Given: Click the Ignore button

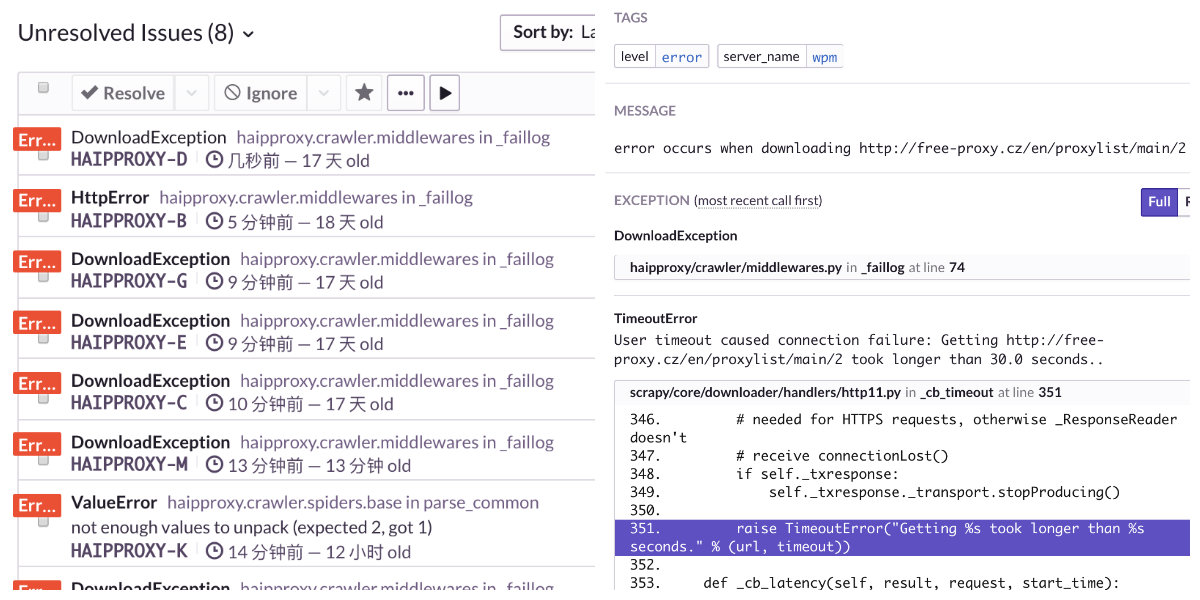Looking at the screenshot, I should pyautogui.click(x=260, y=93).
